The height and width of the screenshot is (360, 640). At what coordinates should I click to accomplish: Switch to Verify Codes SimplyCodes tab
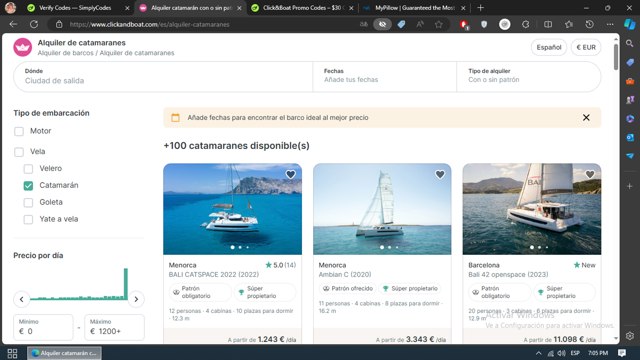click(75, 8)
